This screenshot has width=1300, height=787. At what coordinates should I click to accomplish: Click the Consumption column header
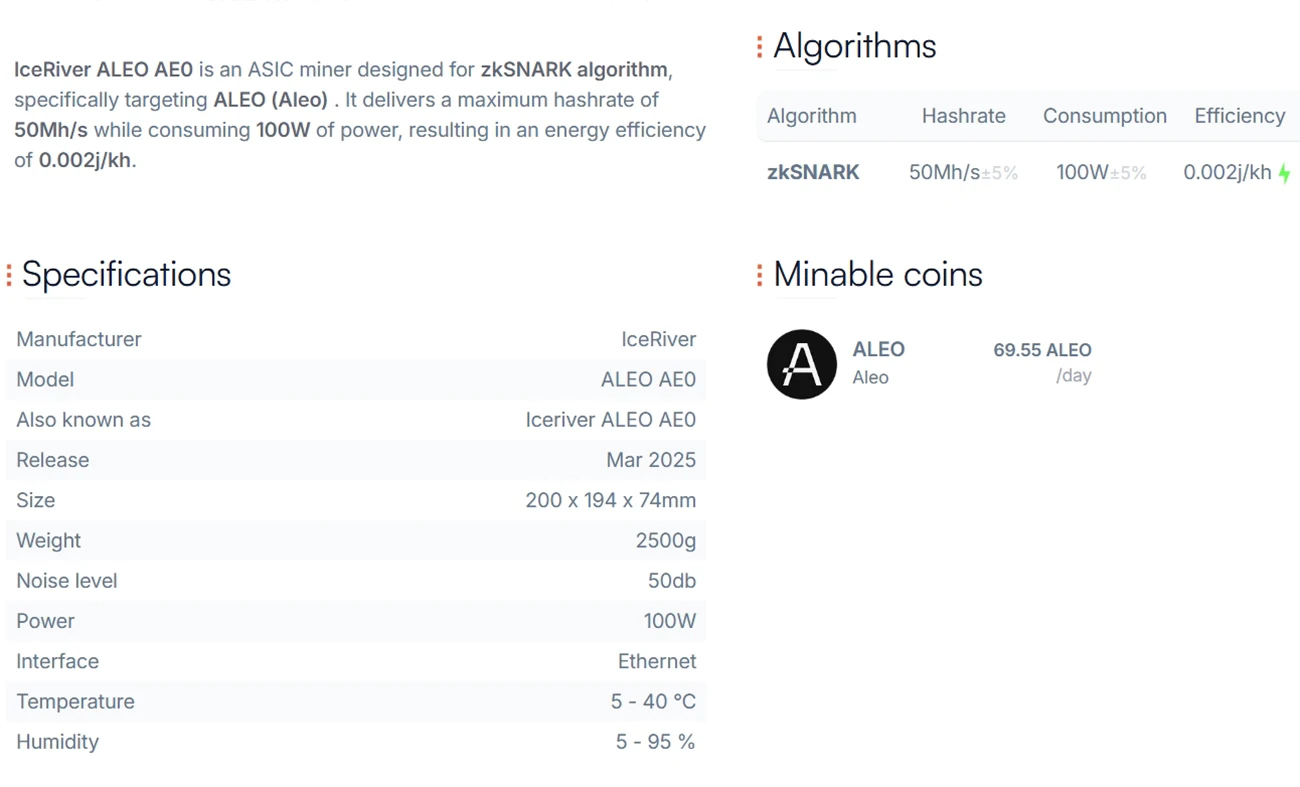click(x=1104, y=116)
